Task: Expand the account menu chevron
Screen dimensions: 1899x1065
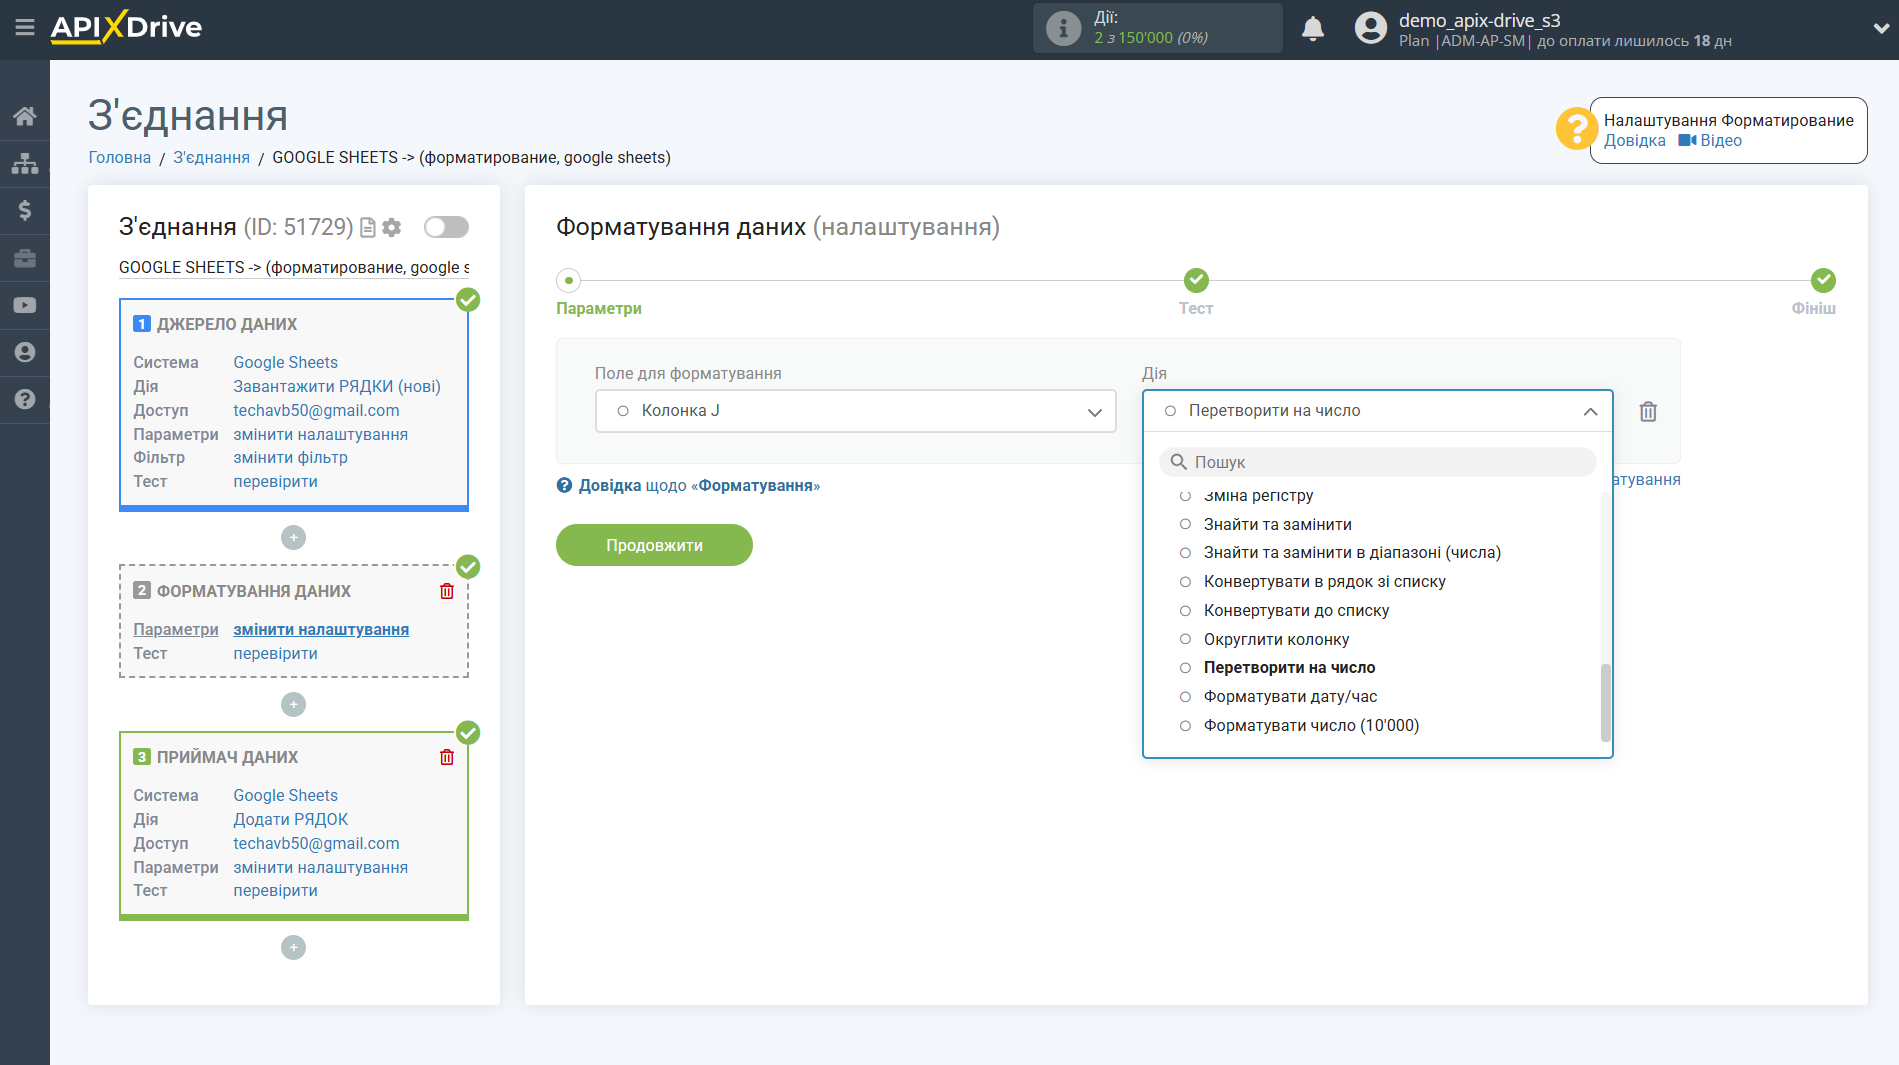Action: tap(1880, 29)
